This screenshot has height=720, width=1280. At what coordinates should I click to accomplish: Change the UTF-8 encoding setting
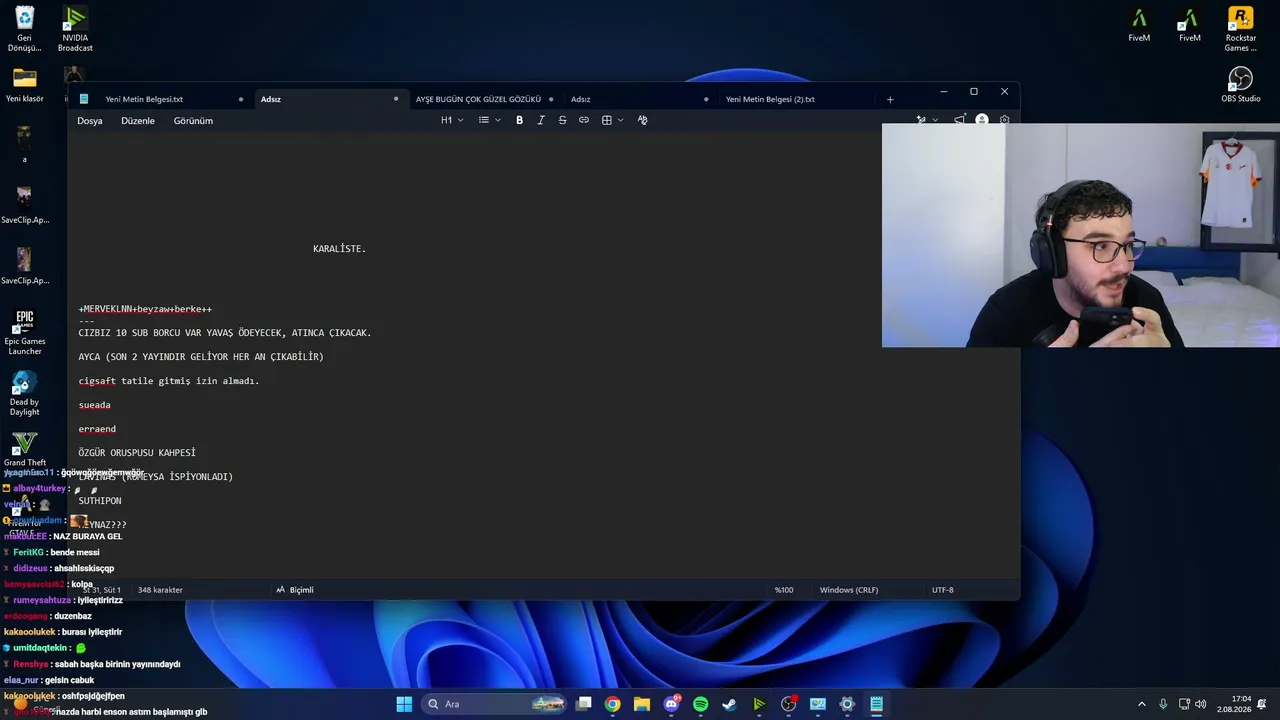click(x=943, y=590)
